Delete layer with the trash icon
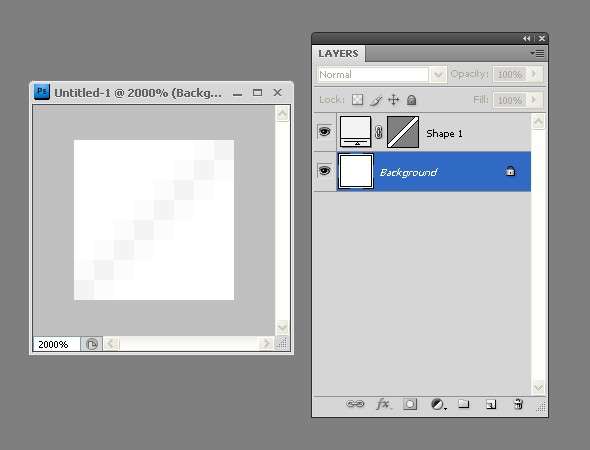Image resolution: width=590 pixels, height=450 pixels. pyautogui.click(x=518, y=404)
